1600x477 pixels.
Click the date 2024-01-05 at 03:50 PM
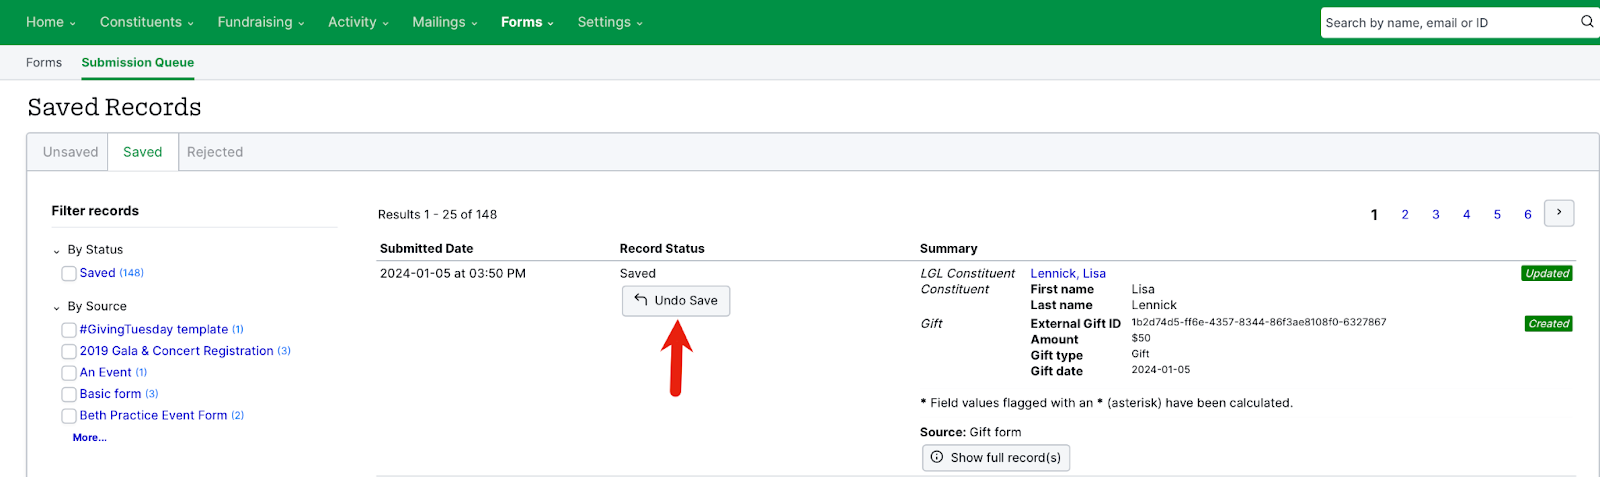click(x=453, y=273)
